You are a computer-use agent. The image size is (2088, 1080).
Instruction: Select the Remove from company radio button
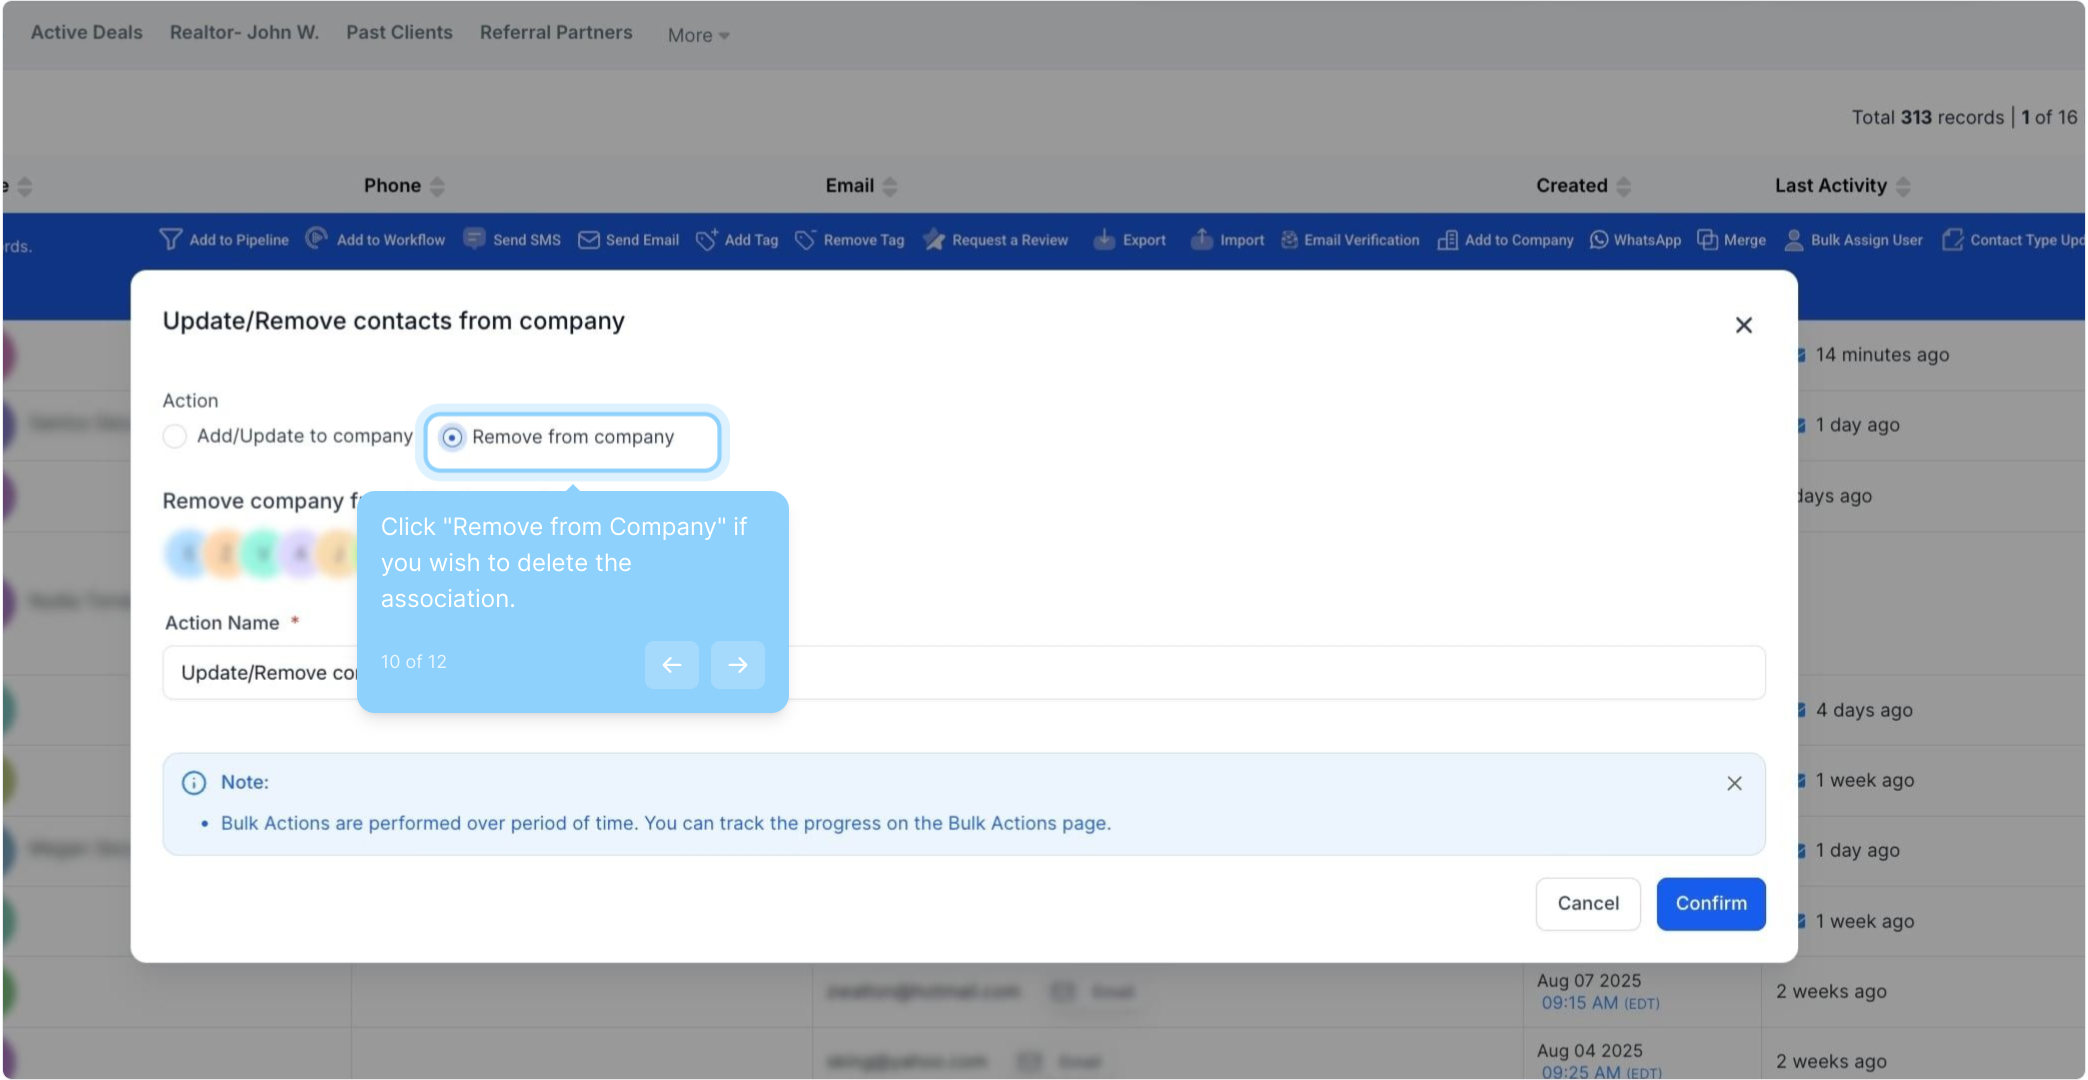[452, 437]
